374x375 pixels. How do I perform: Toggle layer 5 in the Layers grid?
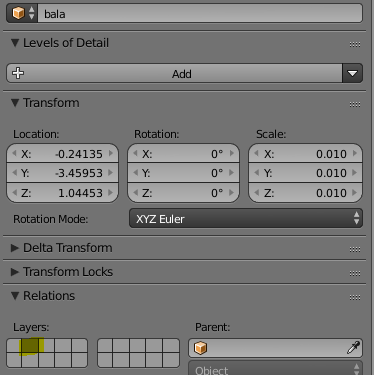pos(80,346)
